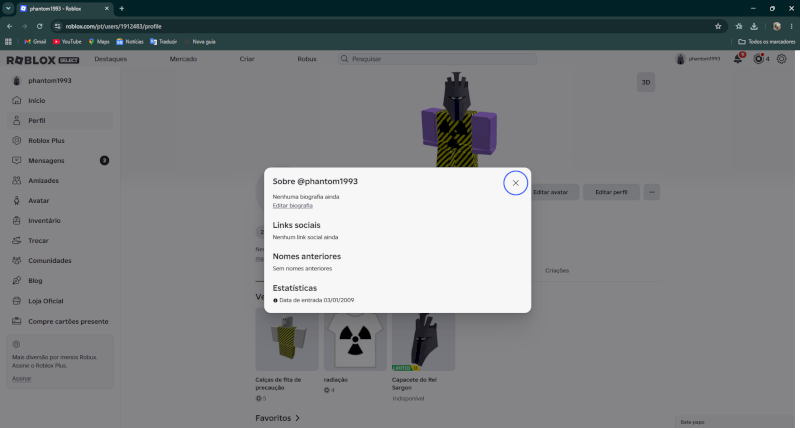Screen dimensions: 800x428
Task: Open the Início sidebar item
Action: point(60,100)
